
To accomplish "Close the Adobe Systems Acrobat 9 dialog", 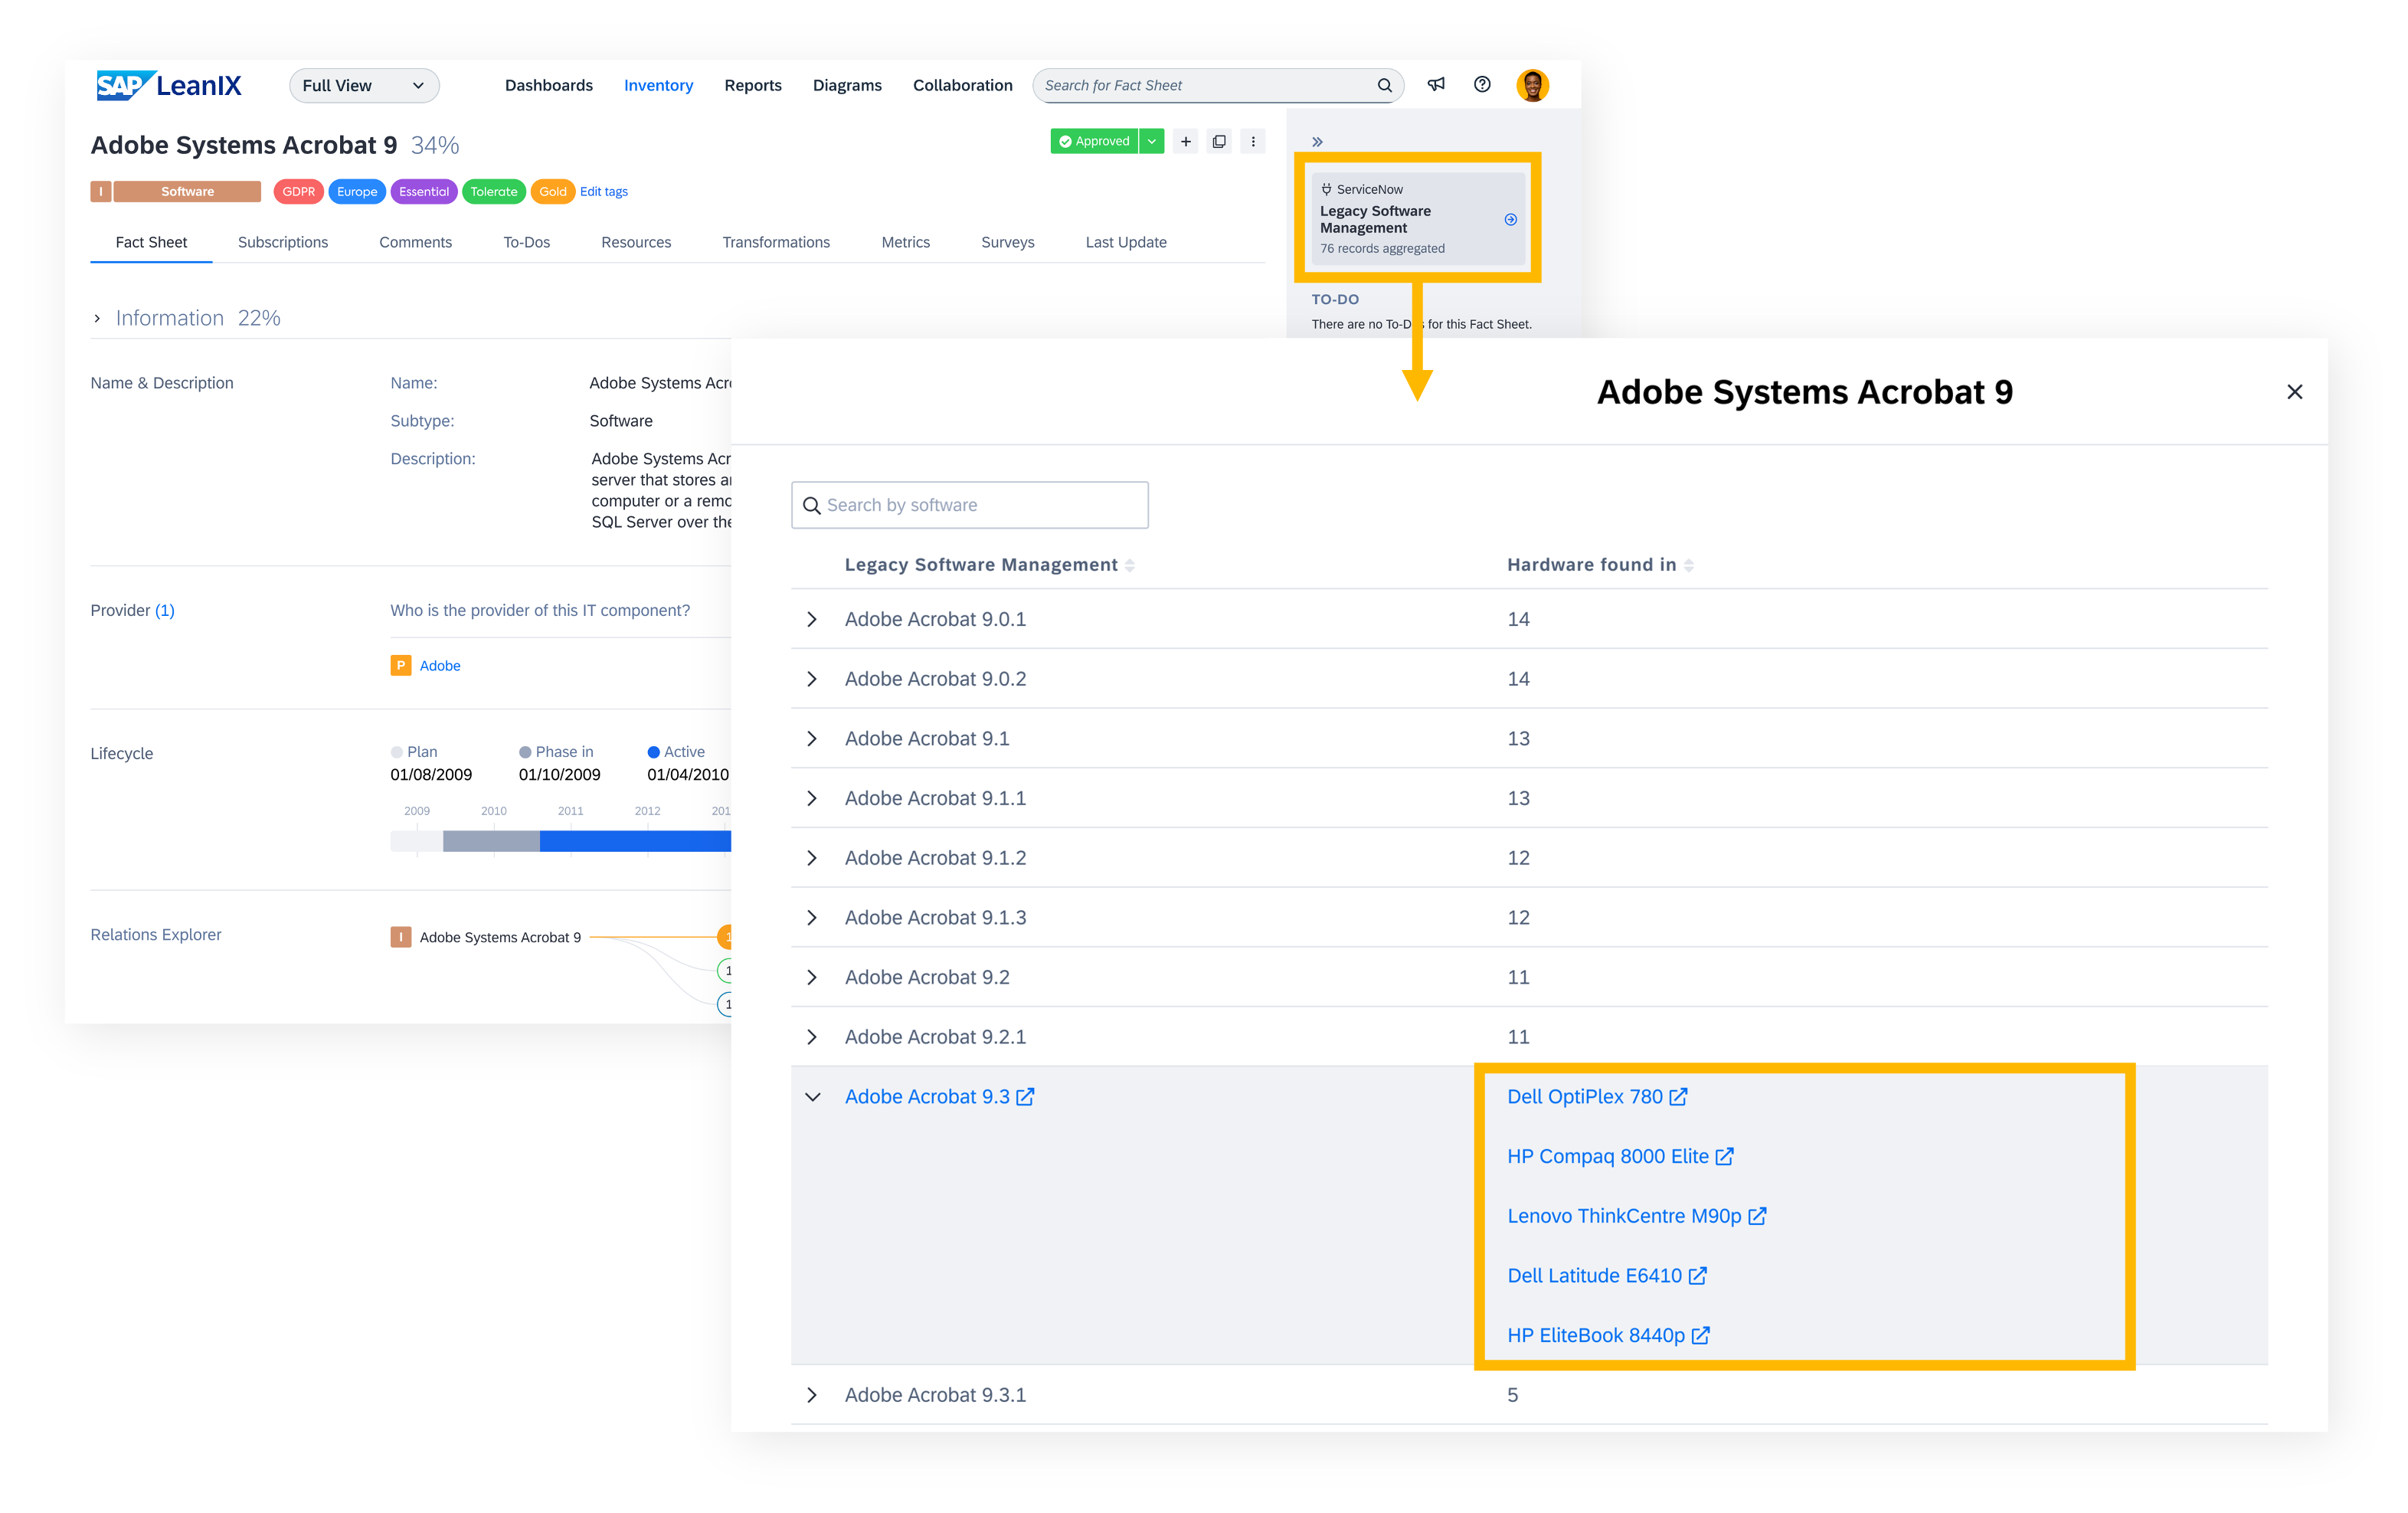I will tap(2294, 392).
